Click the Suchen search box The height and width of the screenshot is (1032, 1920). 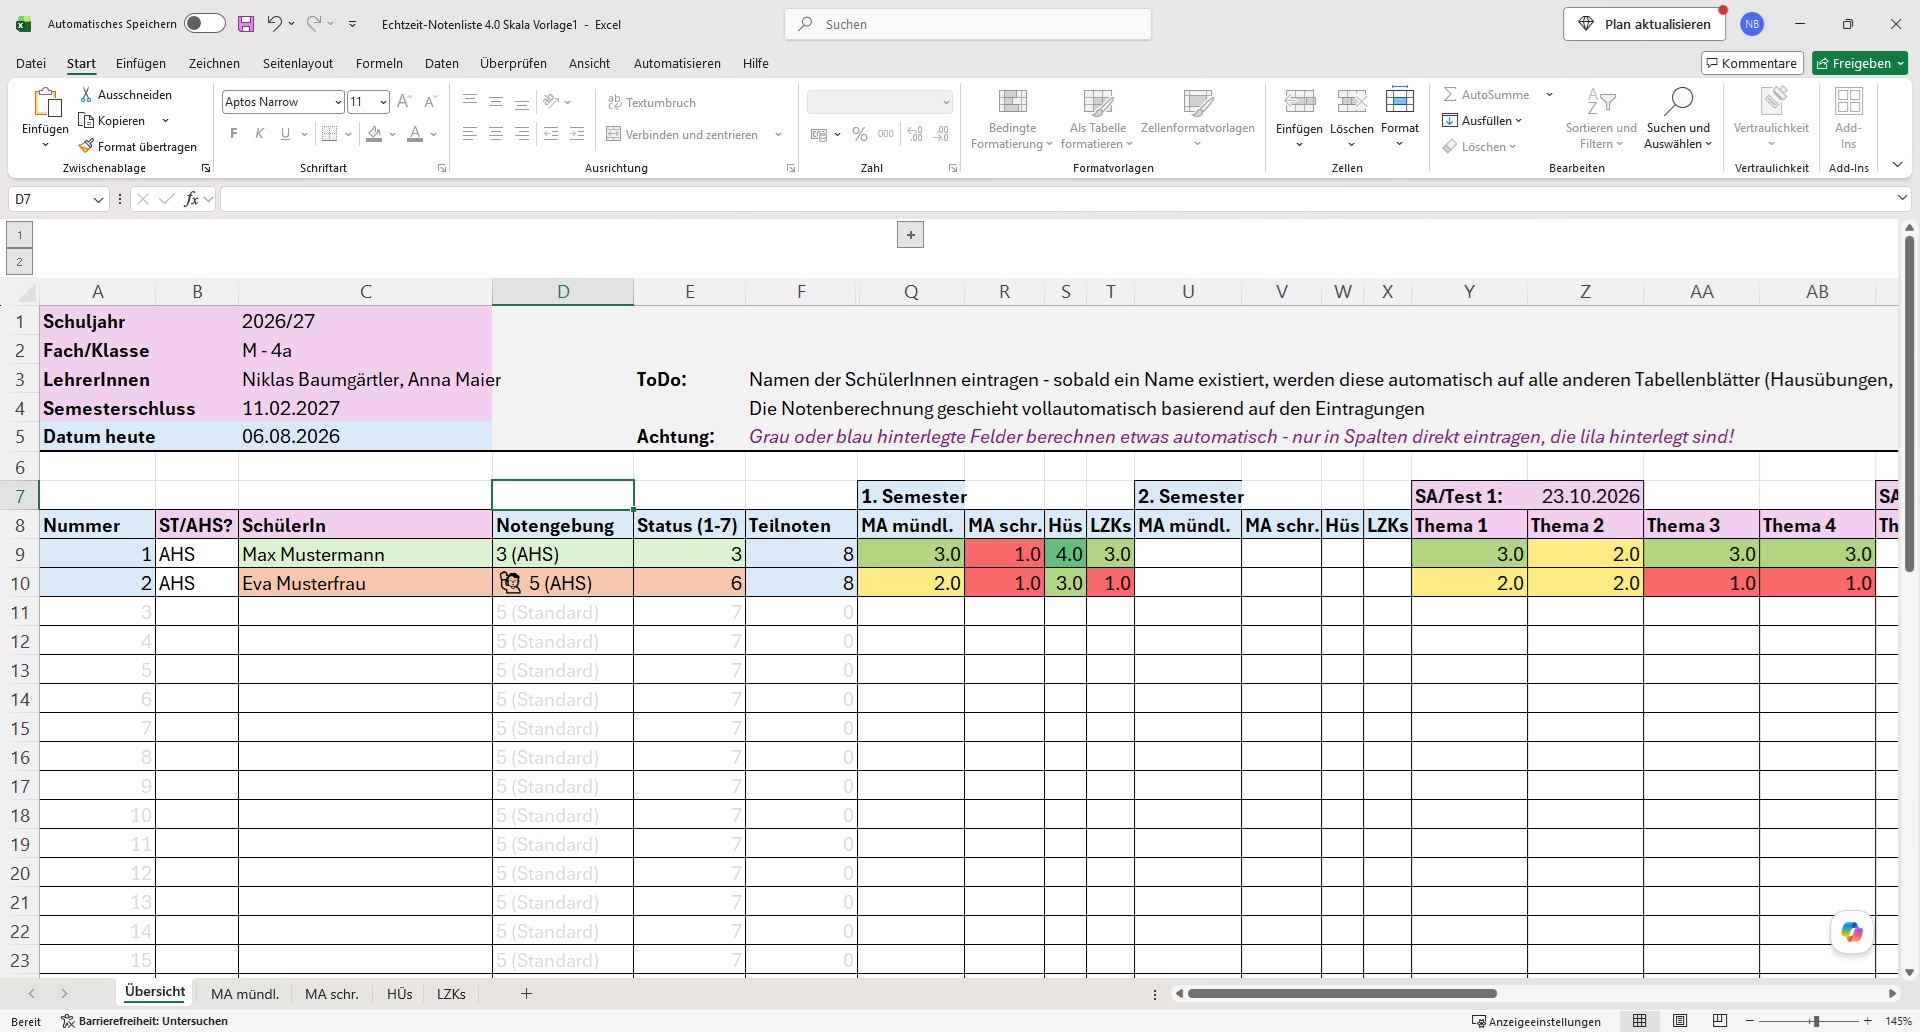[x=968, y=24]
